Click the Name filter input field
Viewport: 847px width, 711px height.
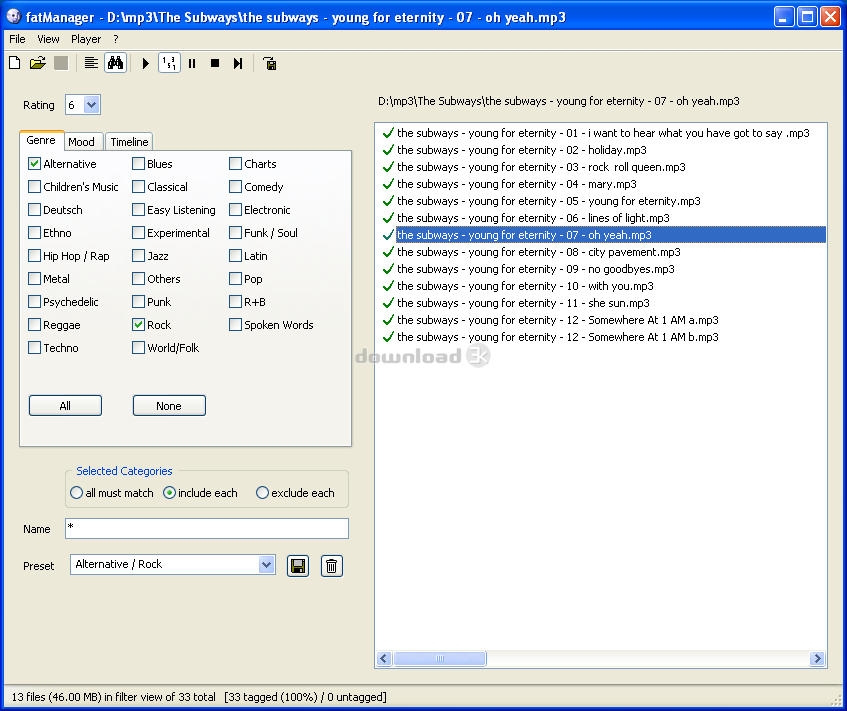pos(207,528)
